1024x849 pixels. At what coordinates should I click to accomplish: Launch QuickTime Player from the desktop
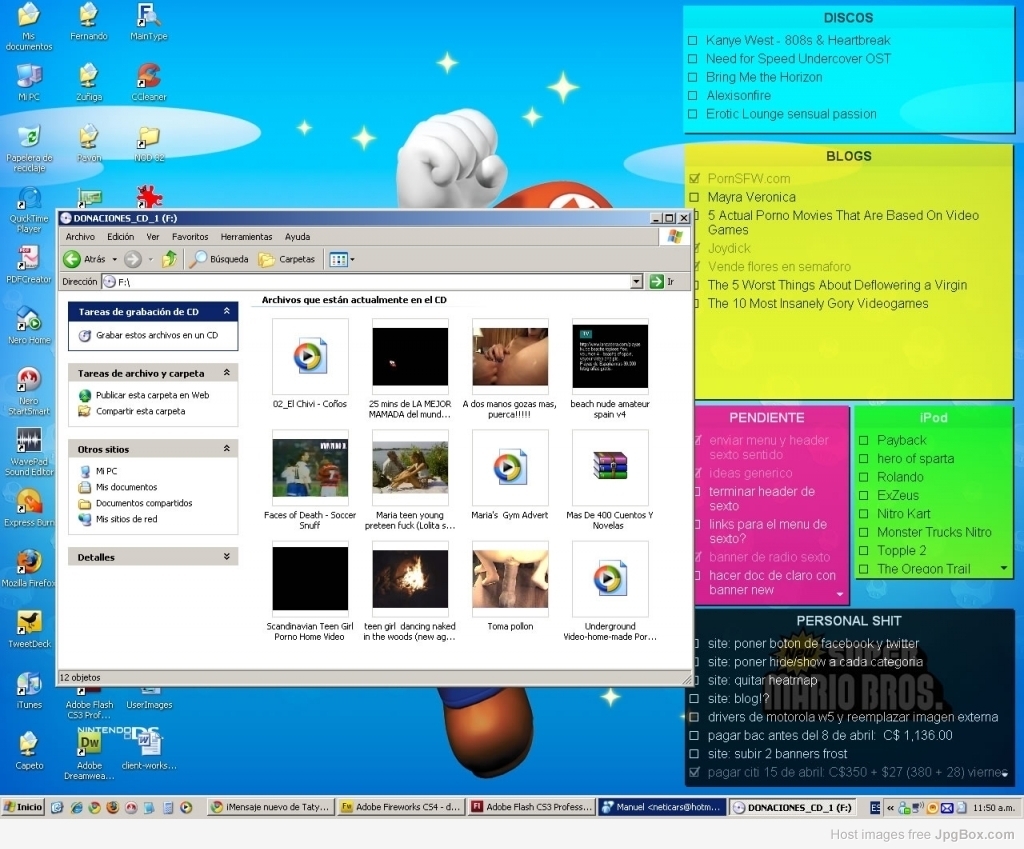coord(29,210)
